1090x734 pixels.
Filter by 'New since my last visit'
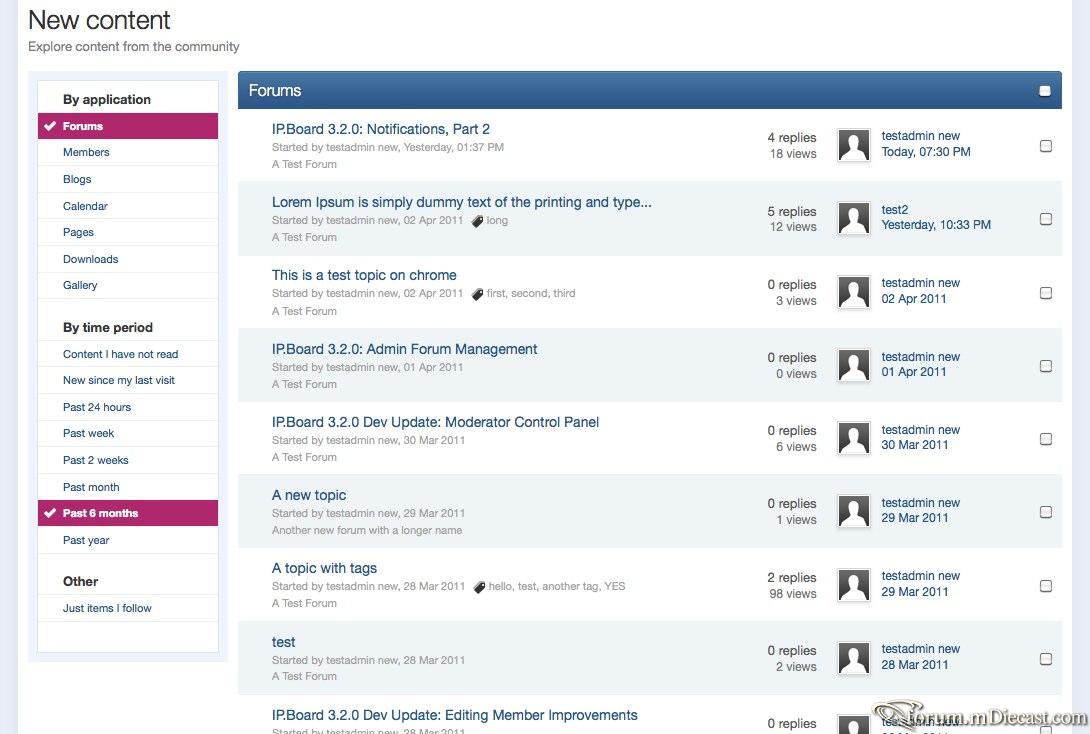[x=128, y=380]
